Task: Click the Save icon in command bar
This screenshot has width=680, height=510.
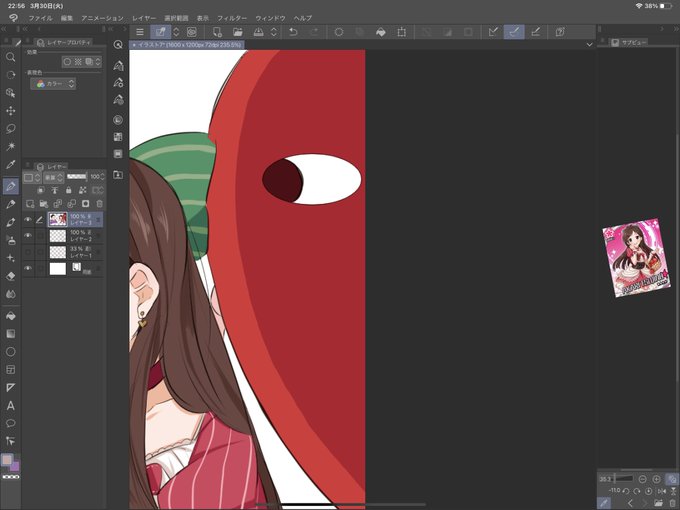Action: [x=258, y=32]
